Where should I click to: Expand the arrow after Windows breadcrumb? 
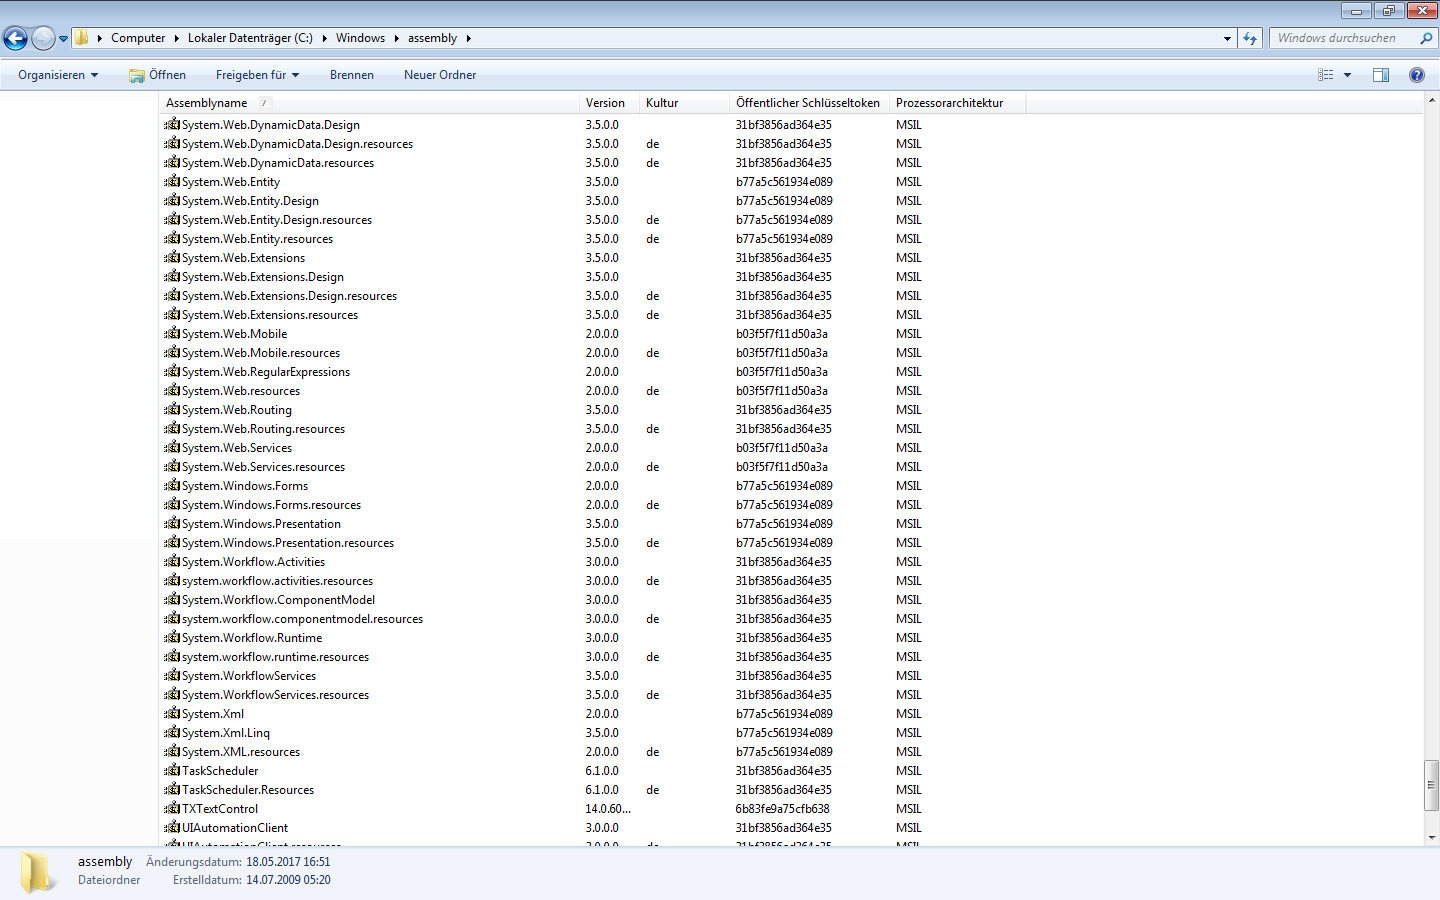[x=396, y=38]
